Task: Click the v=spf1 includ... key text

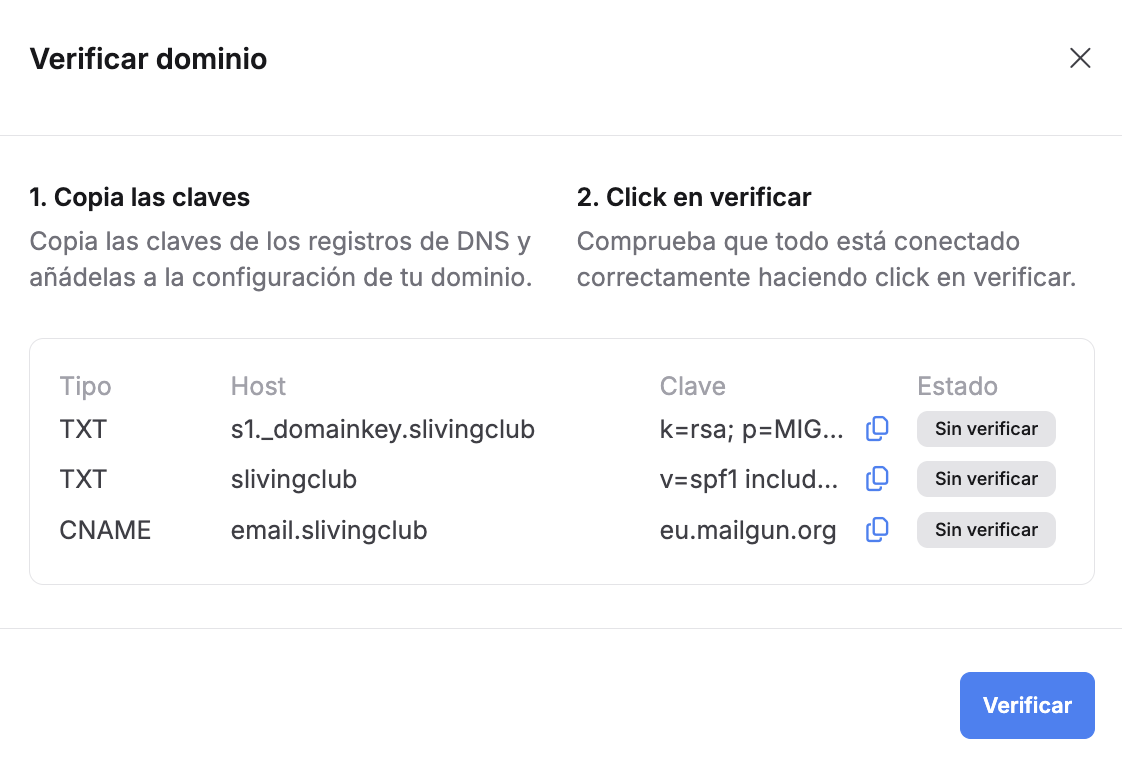Action: coord(748,479)
